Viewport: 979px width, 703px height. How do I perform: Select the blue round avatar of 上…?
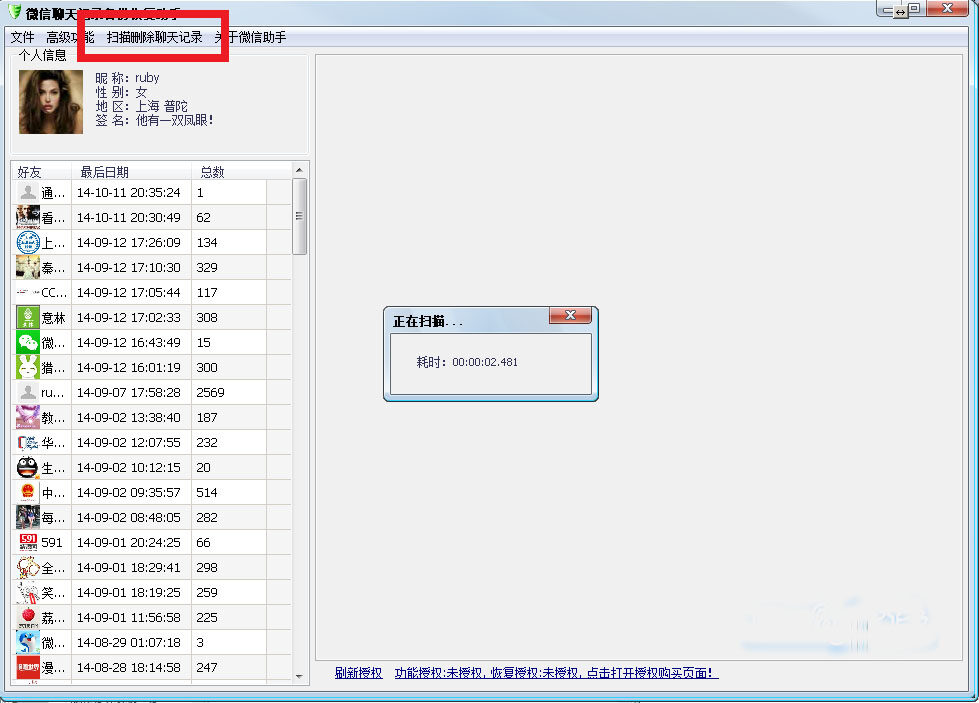[x=27, y=242]
